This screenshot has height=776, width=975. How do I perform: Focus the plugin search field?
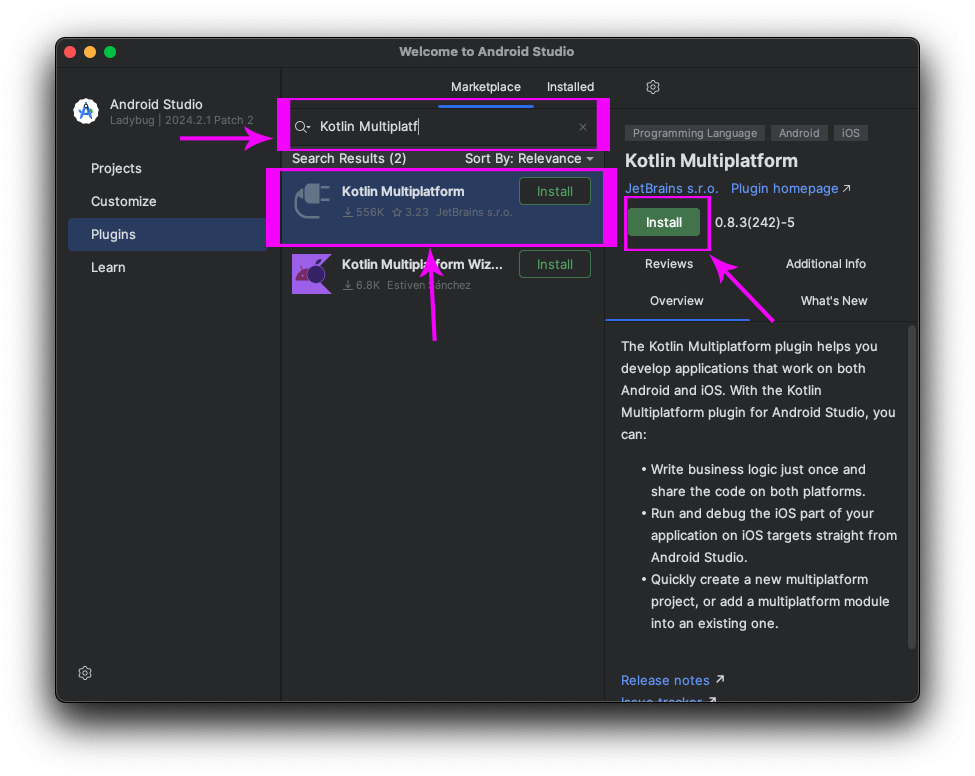[x=443, y=127]
